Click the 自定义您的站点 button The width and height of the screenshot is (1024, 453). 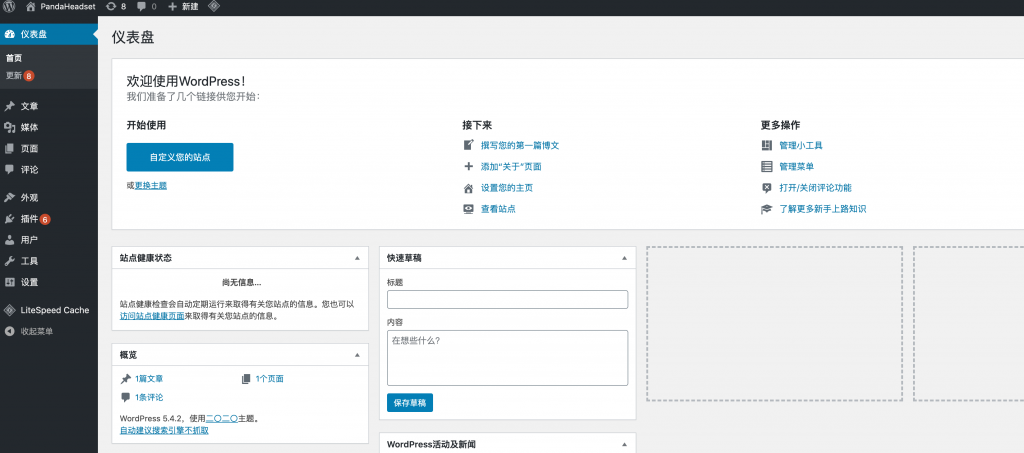click(179, 157)
